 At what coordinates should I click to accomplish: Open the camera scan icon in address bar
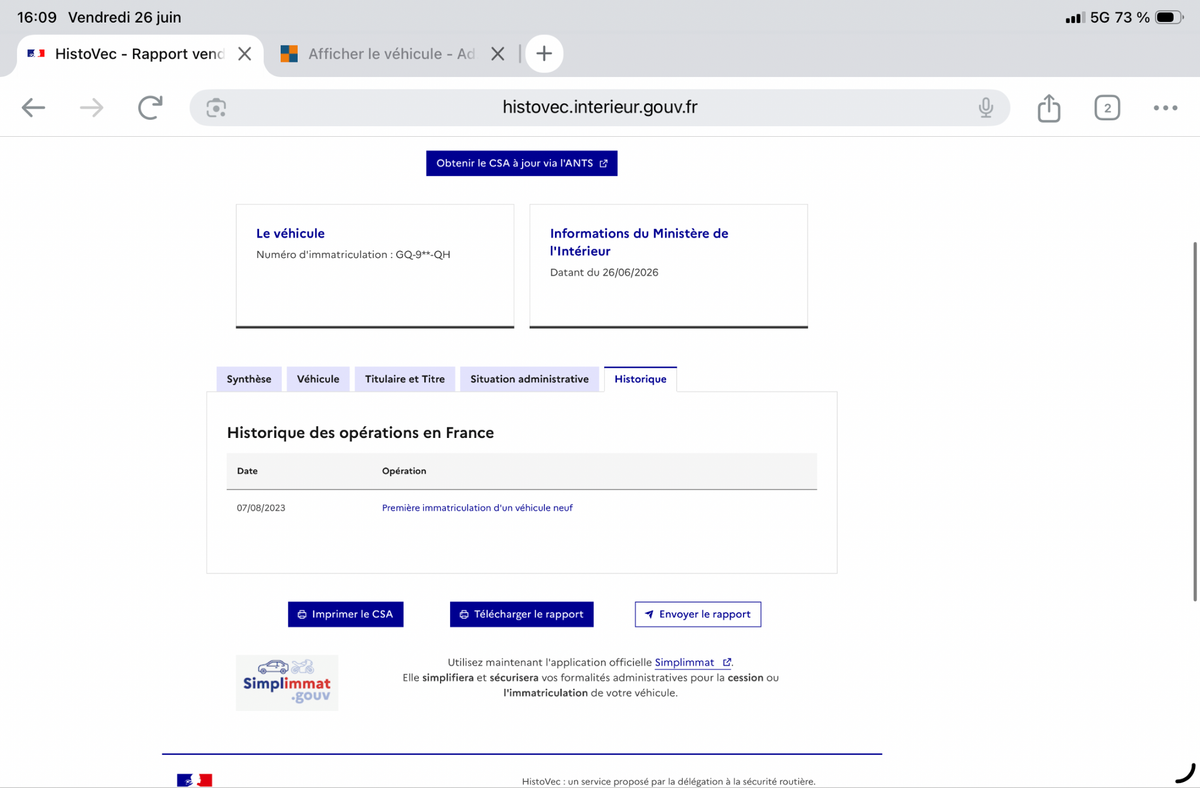[216, 108]
